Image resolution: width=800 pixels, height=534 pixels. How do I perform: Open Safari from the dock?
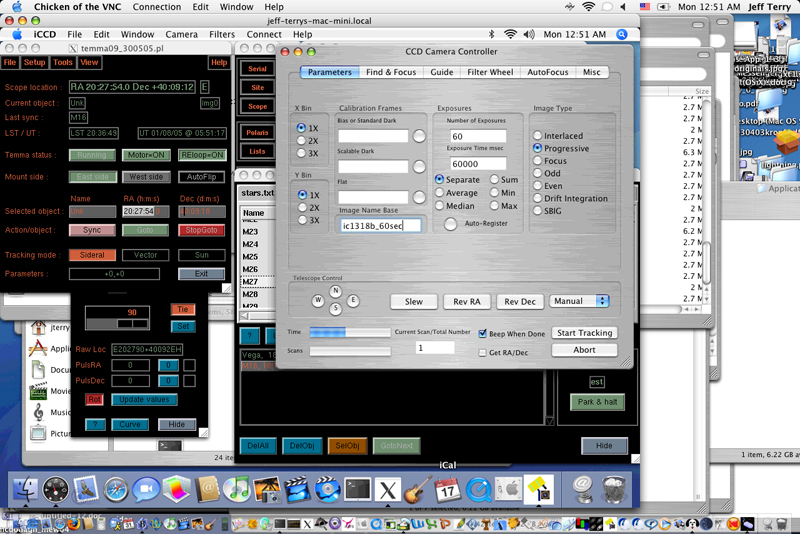(118, 489)
